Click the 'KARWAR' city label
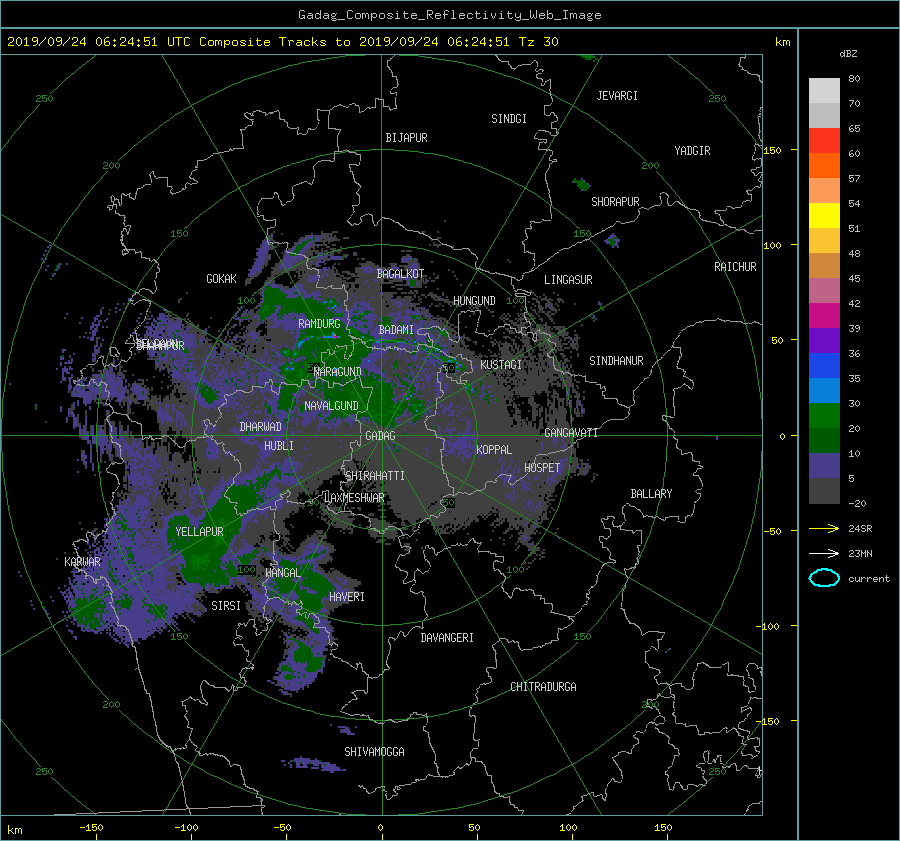The image size is (900, 841). [x=82, y=562]
